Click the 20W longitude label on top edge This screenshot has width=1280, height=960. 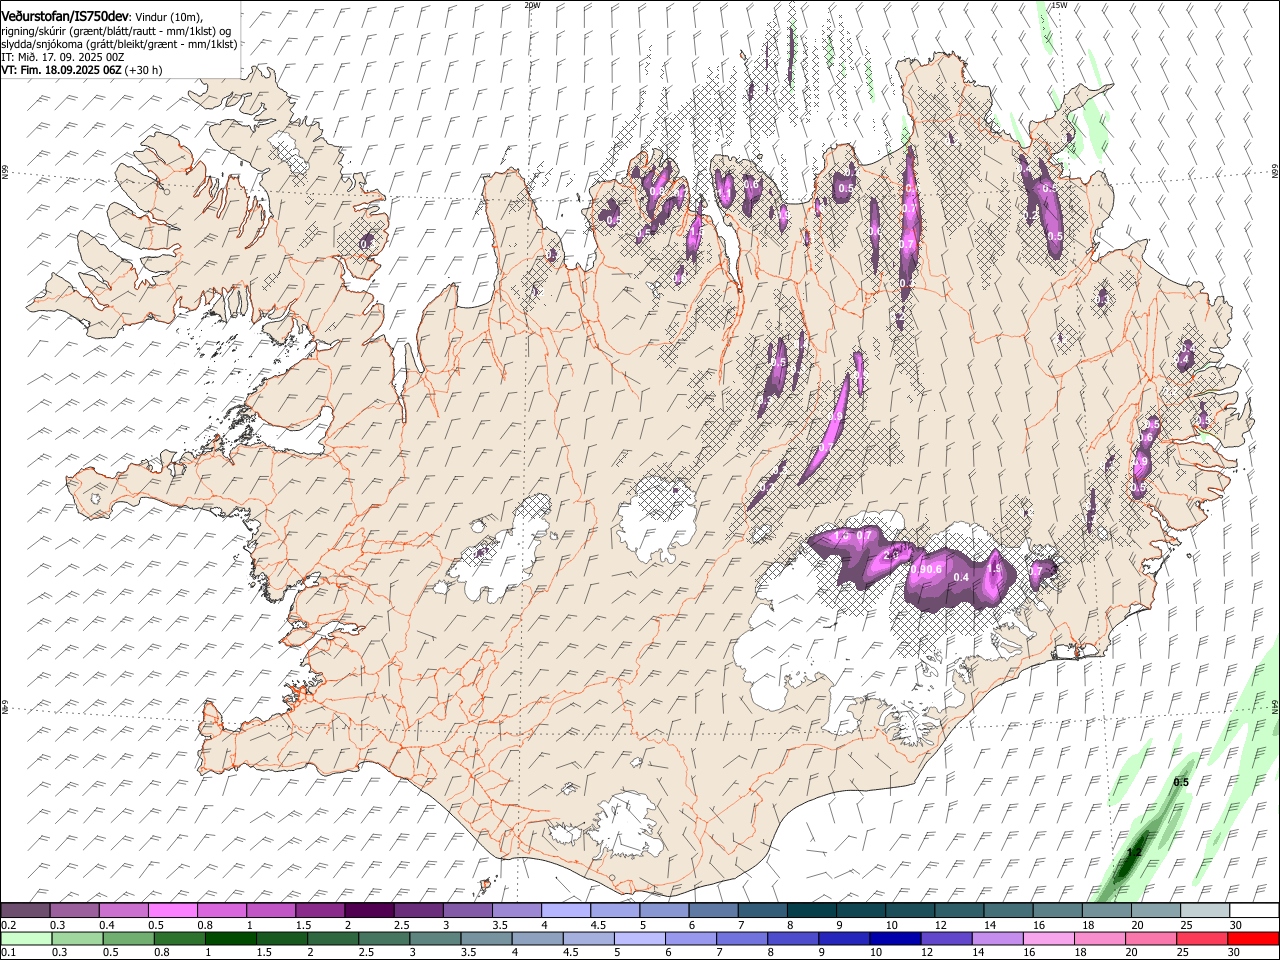coord(532,5)
